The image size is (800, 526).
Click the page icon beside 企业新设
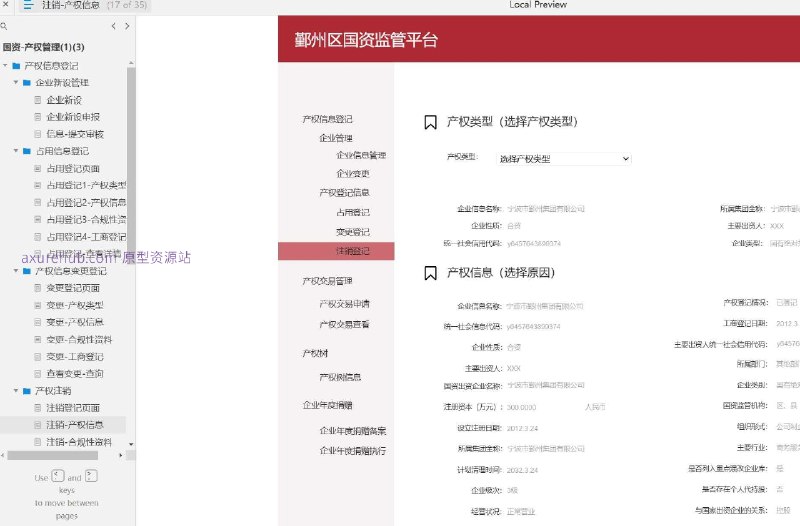(37, 100)
